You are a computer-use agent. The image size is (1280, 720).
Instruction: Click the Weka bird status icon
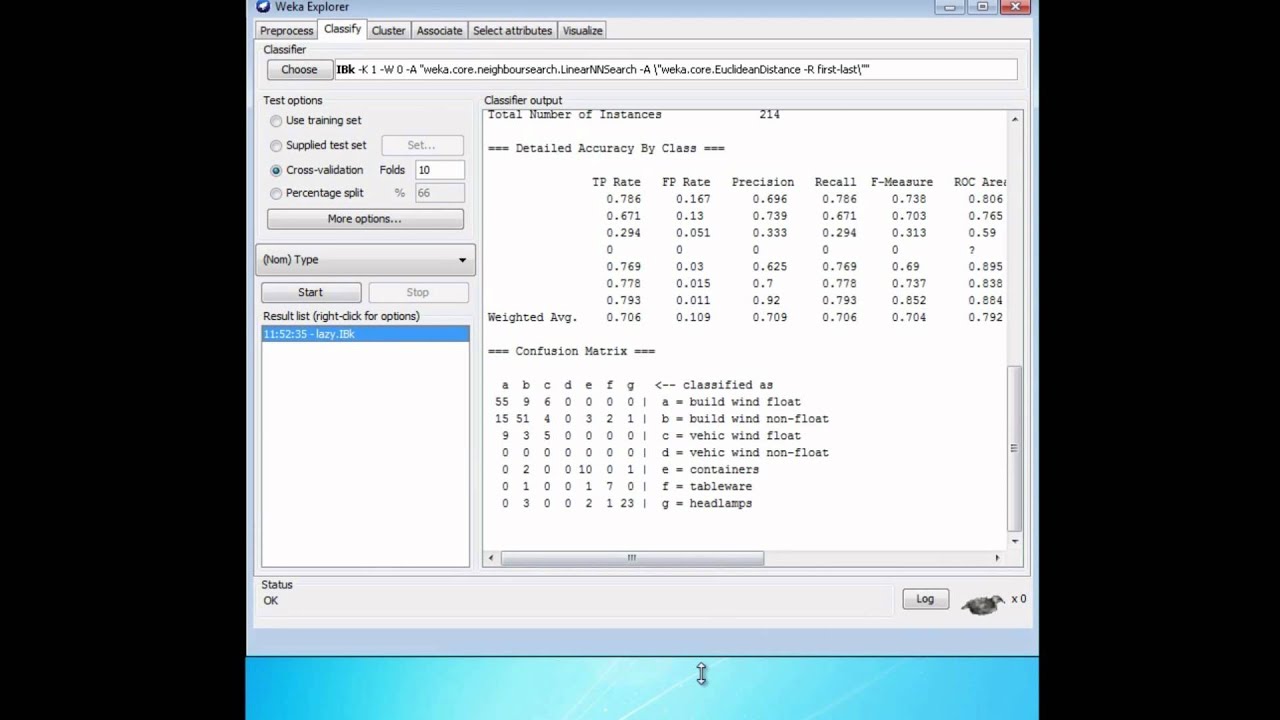pyautogui.click(x=983, y=603)
